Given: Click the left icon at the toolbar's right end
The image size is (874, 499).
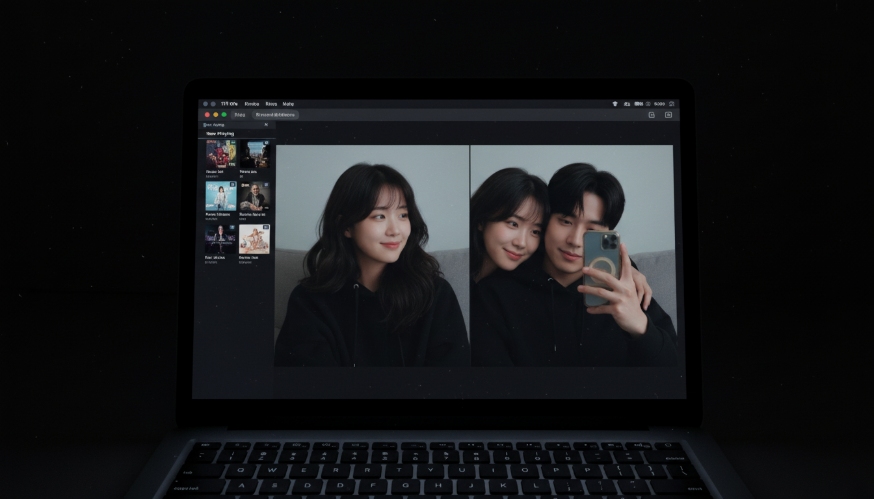Looking at the screenshot, I should tap(651, 115).
